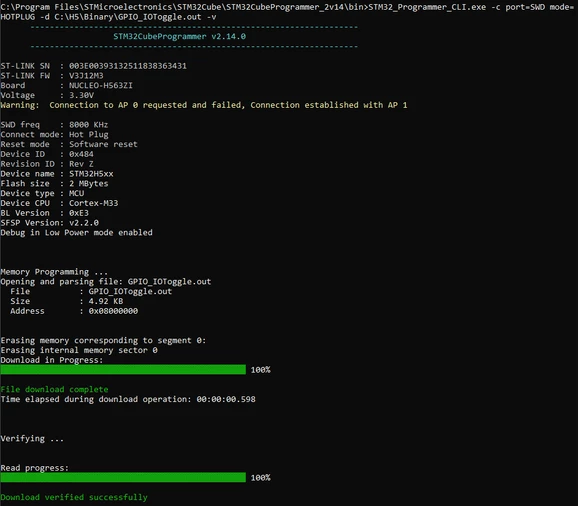The image size is (578, 506).
Task: Click the Connect mode Hot Plug line
Action: point(55,135)
